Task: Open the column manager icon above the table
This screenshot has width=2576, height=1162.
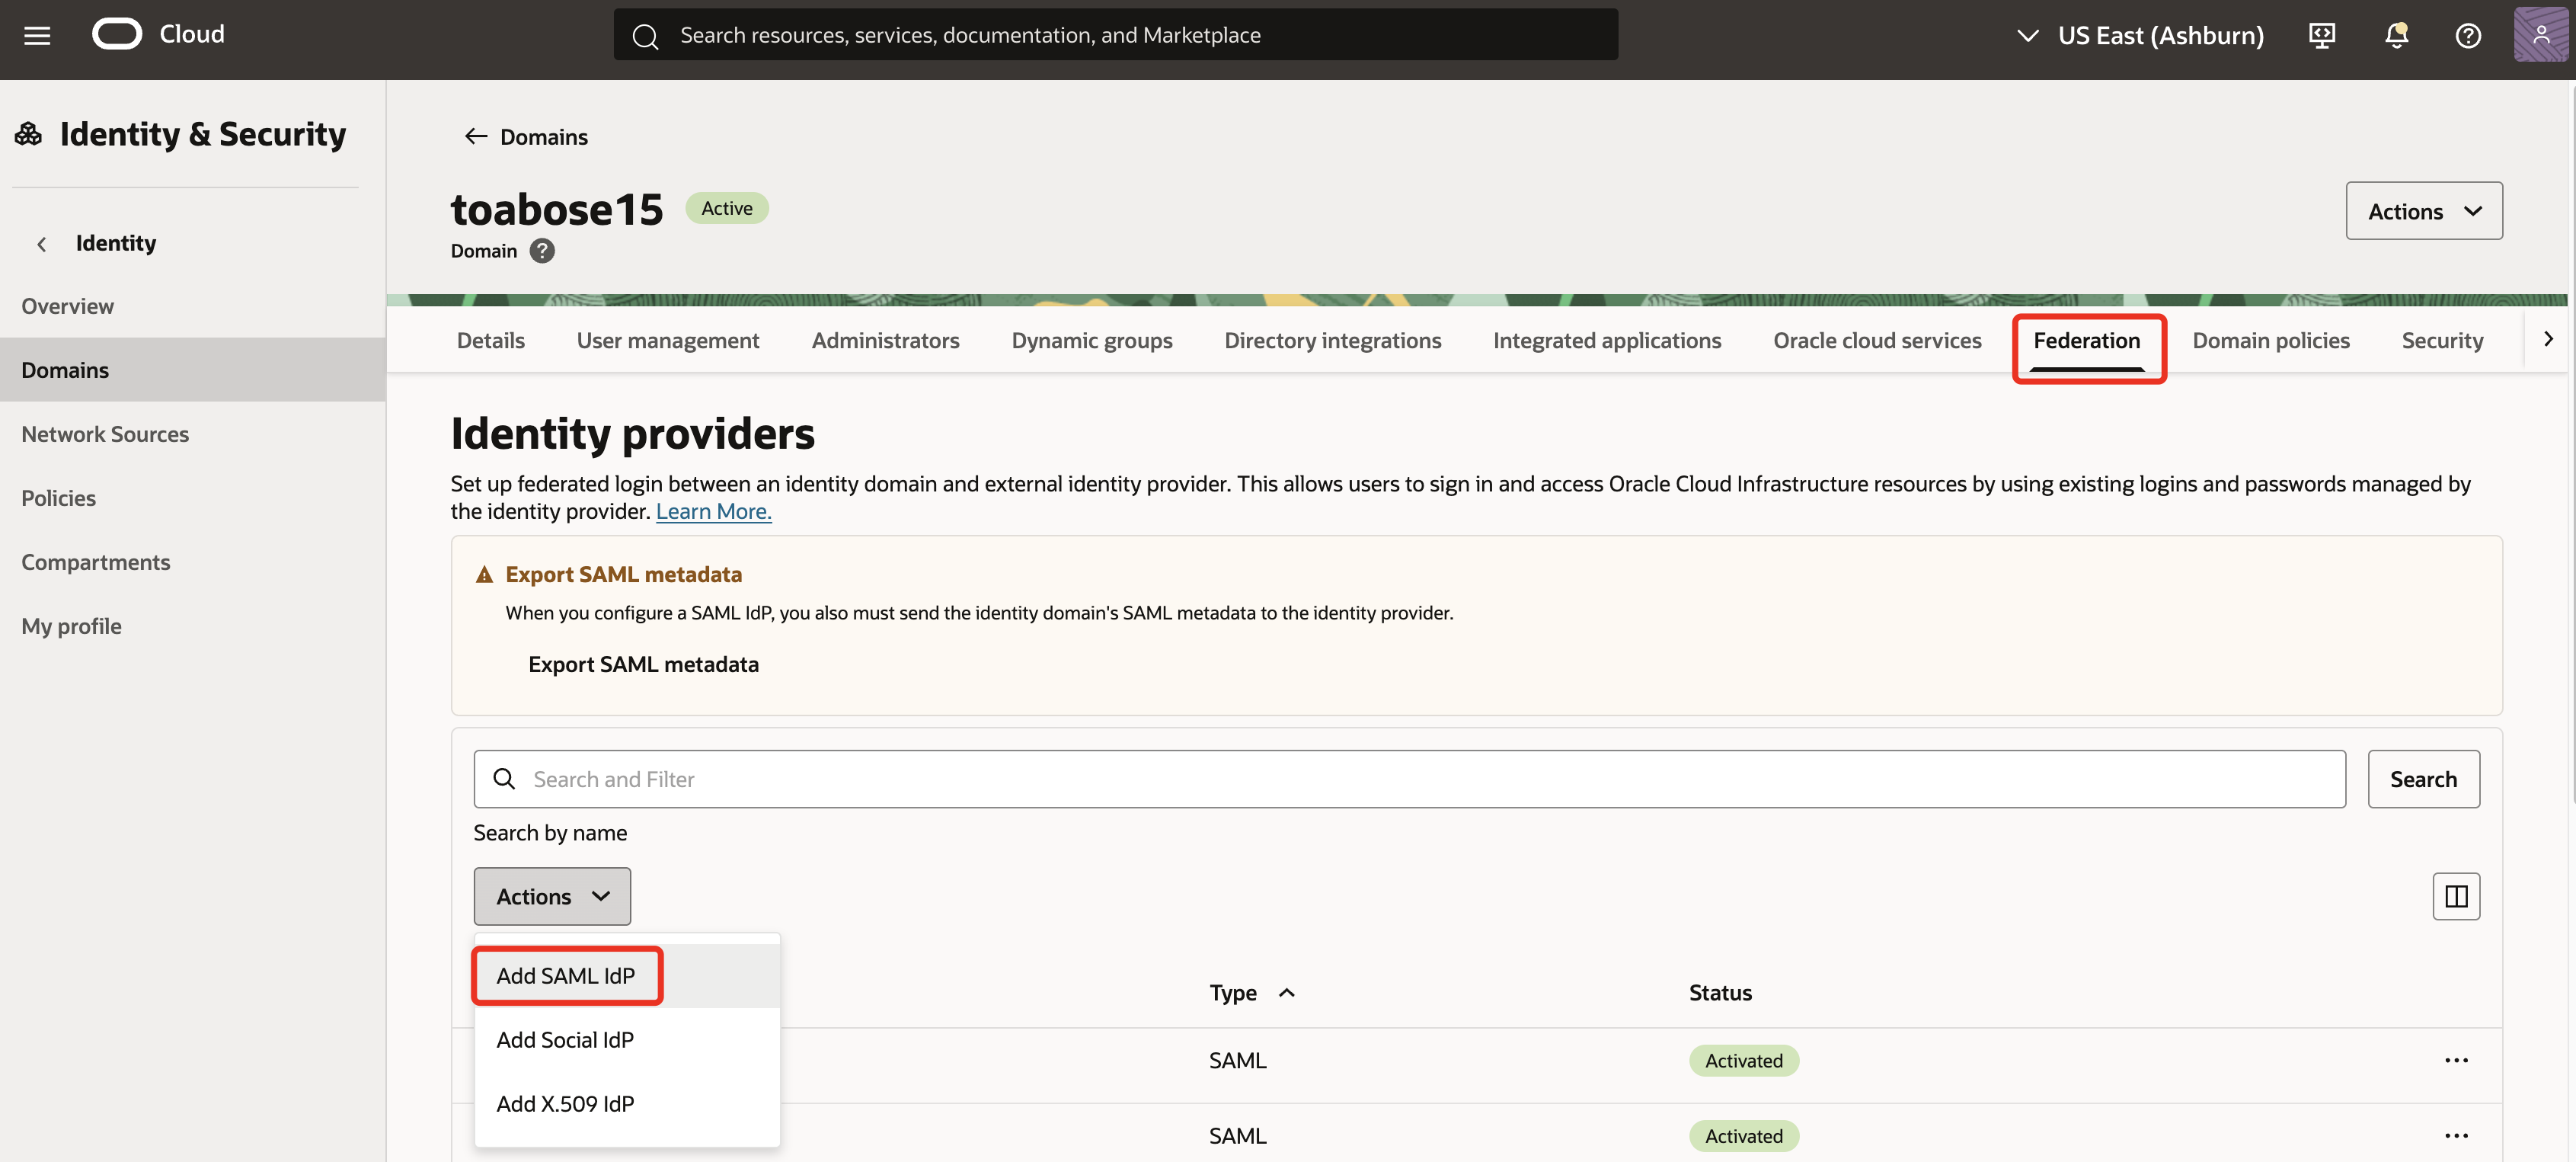Action: coord(2457,896)
